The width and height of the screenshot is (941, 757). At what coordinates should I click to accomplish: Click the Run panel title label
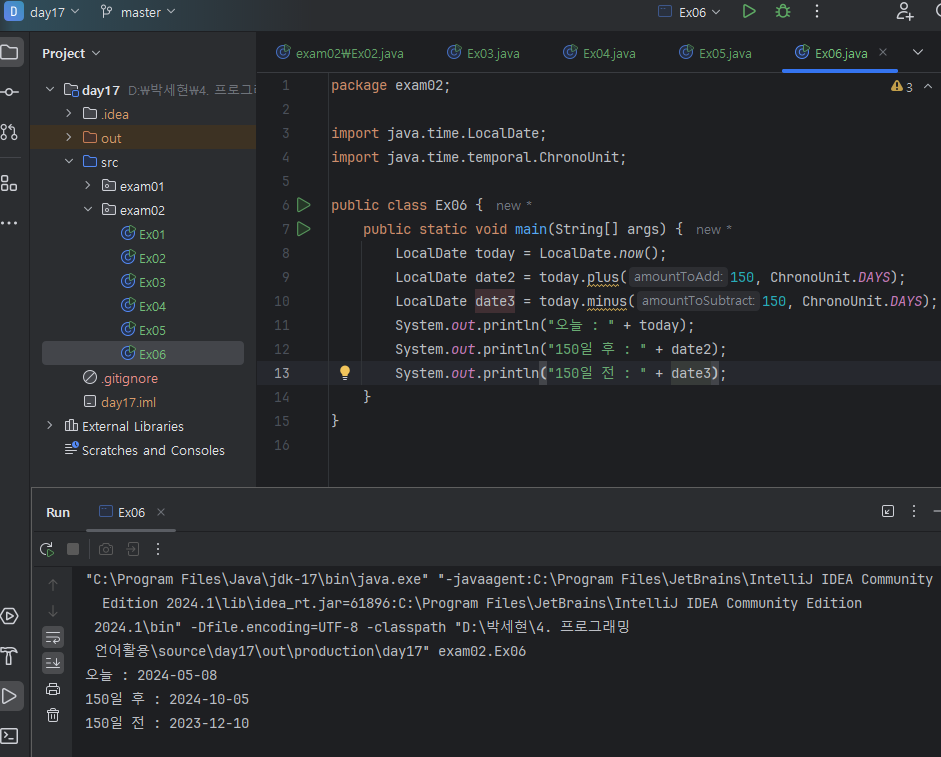click(x=58, y=512)
